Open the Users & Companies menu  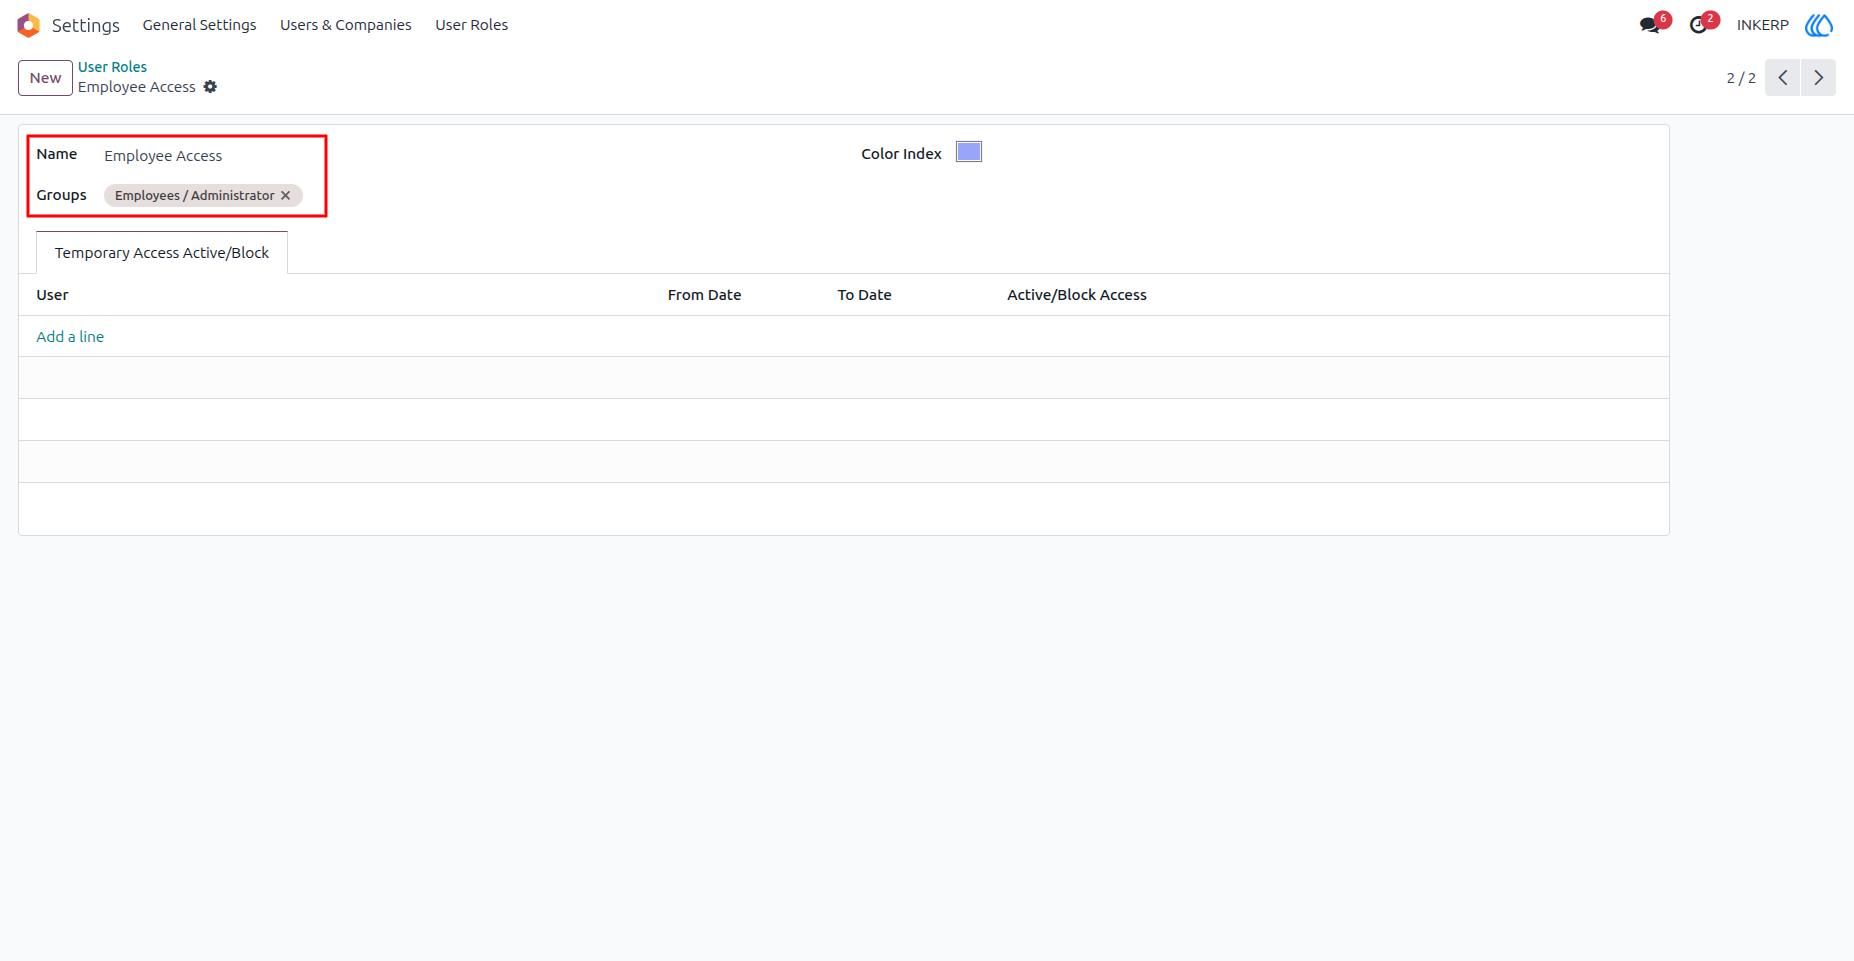click(345, 25)
